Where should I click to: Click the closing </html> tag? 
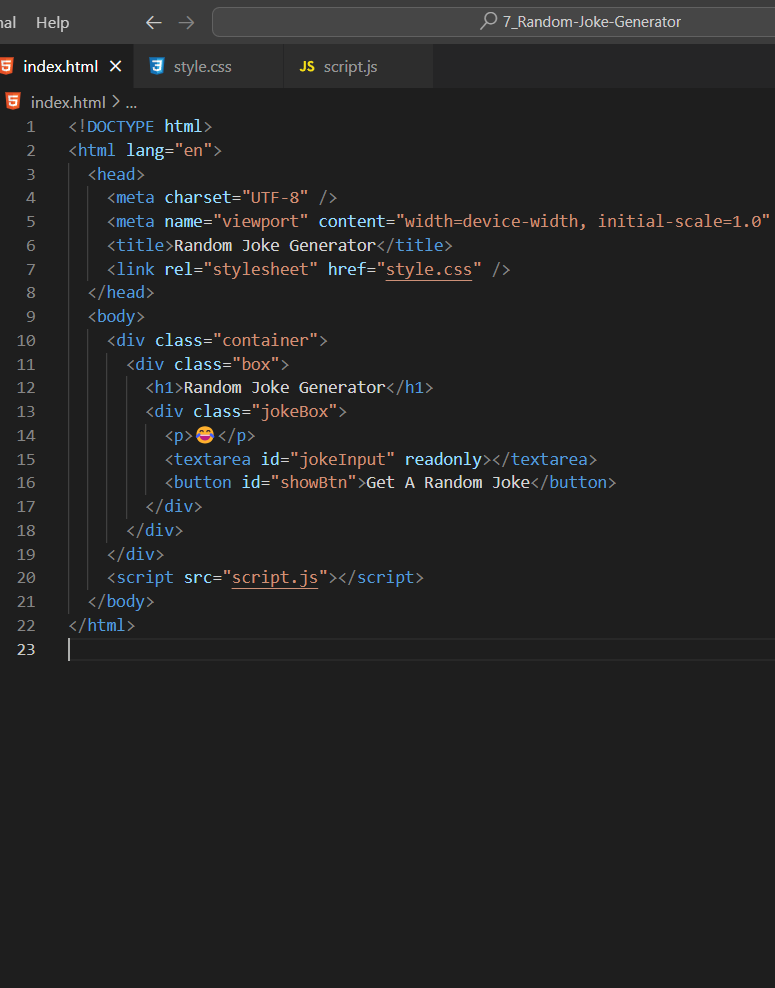coord(101,625)
